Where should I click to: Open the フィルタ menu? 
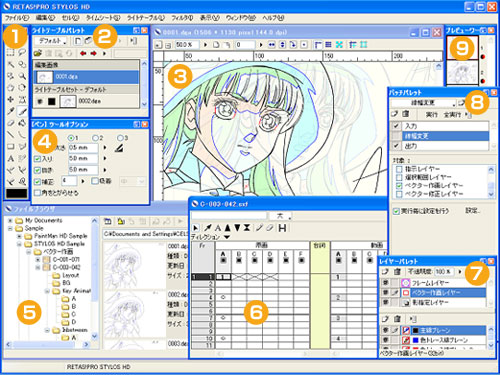(182, 18)
